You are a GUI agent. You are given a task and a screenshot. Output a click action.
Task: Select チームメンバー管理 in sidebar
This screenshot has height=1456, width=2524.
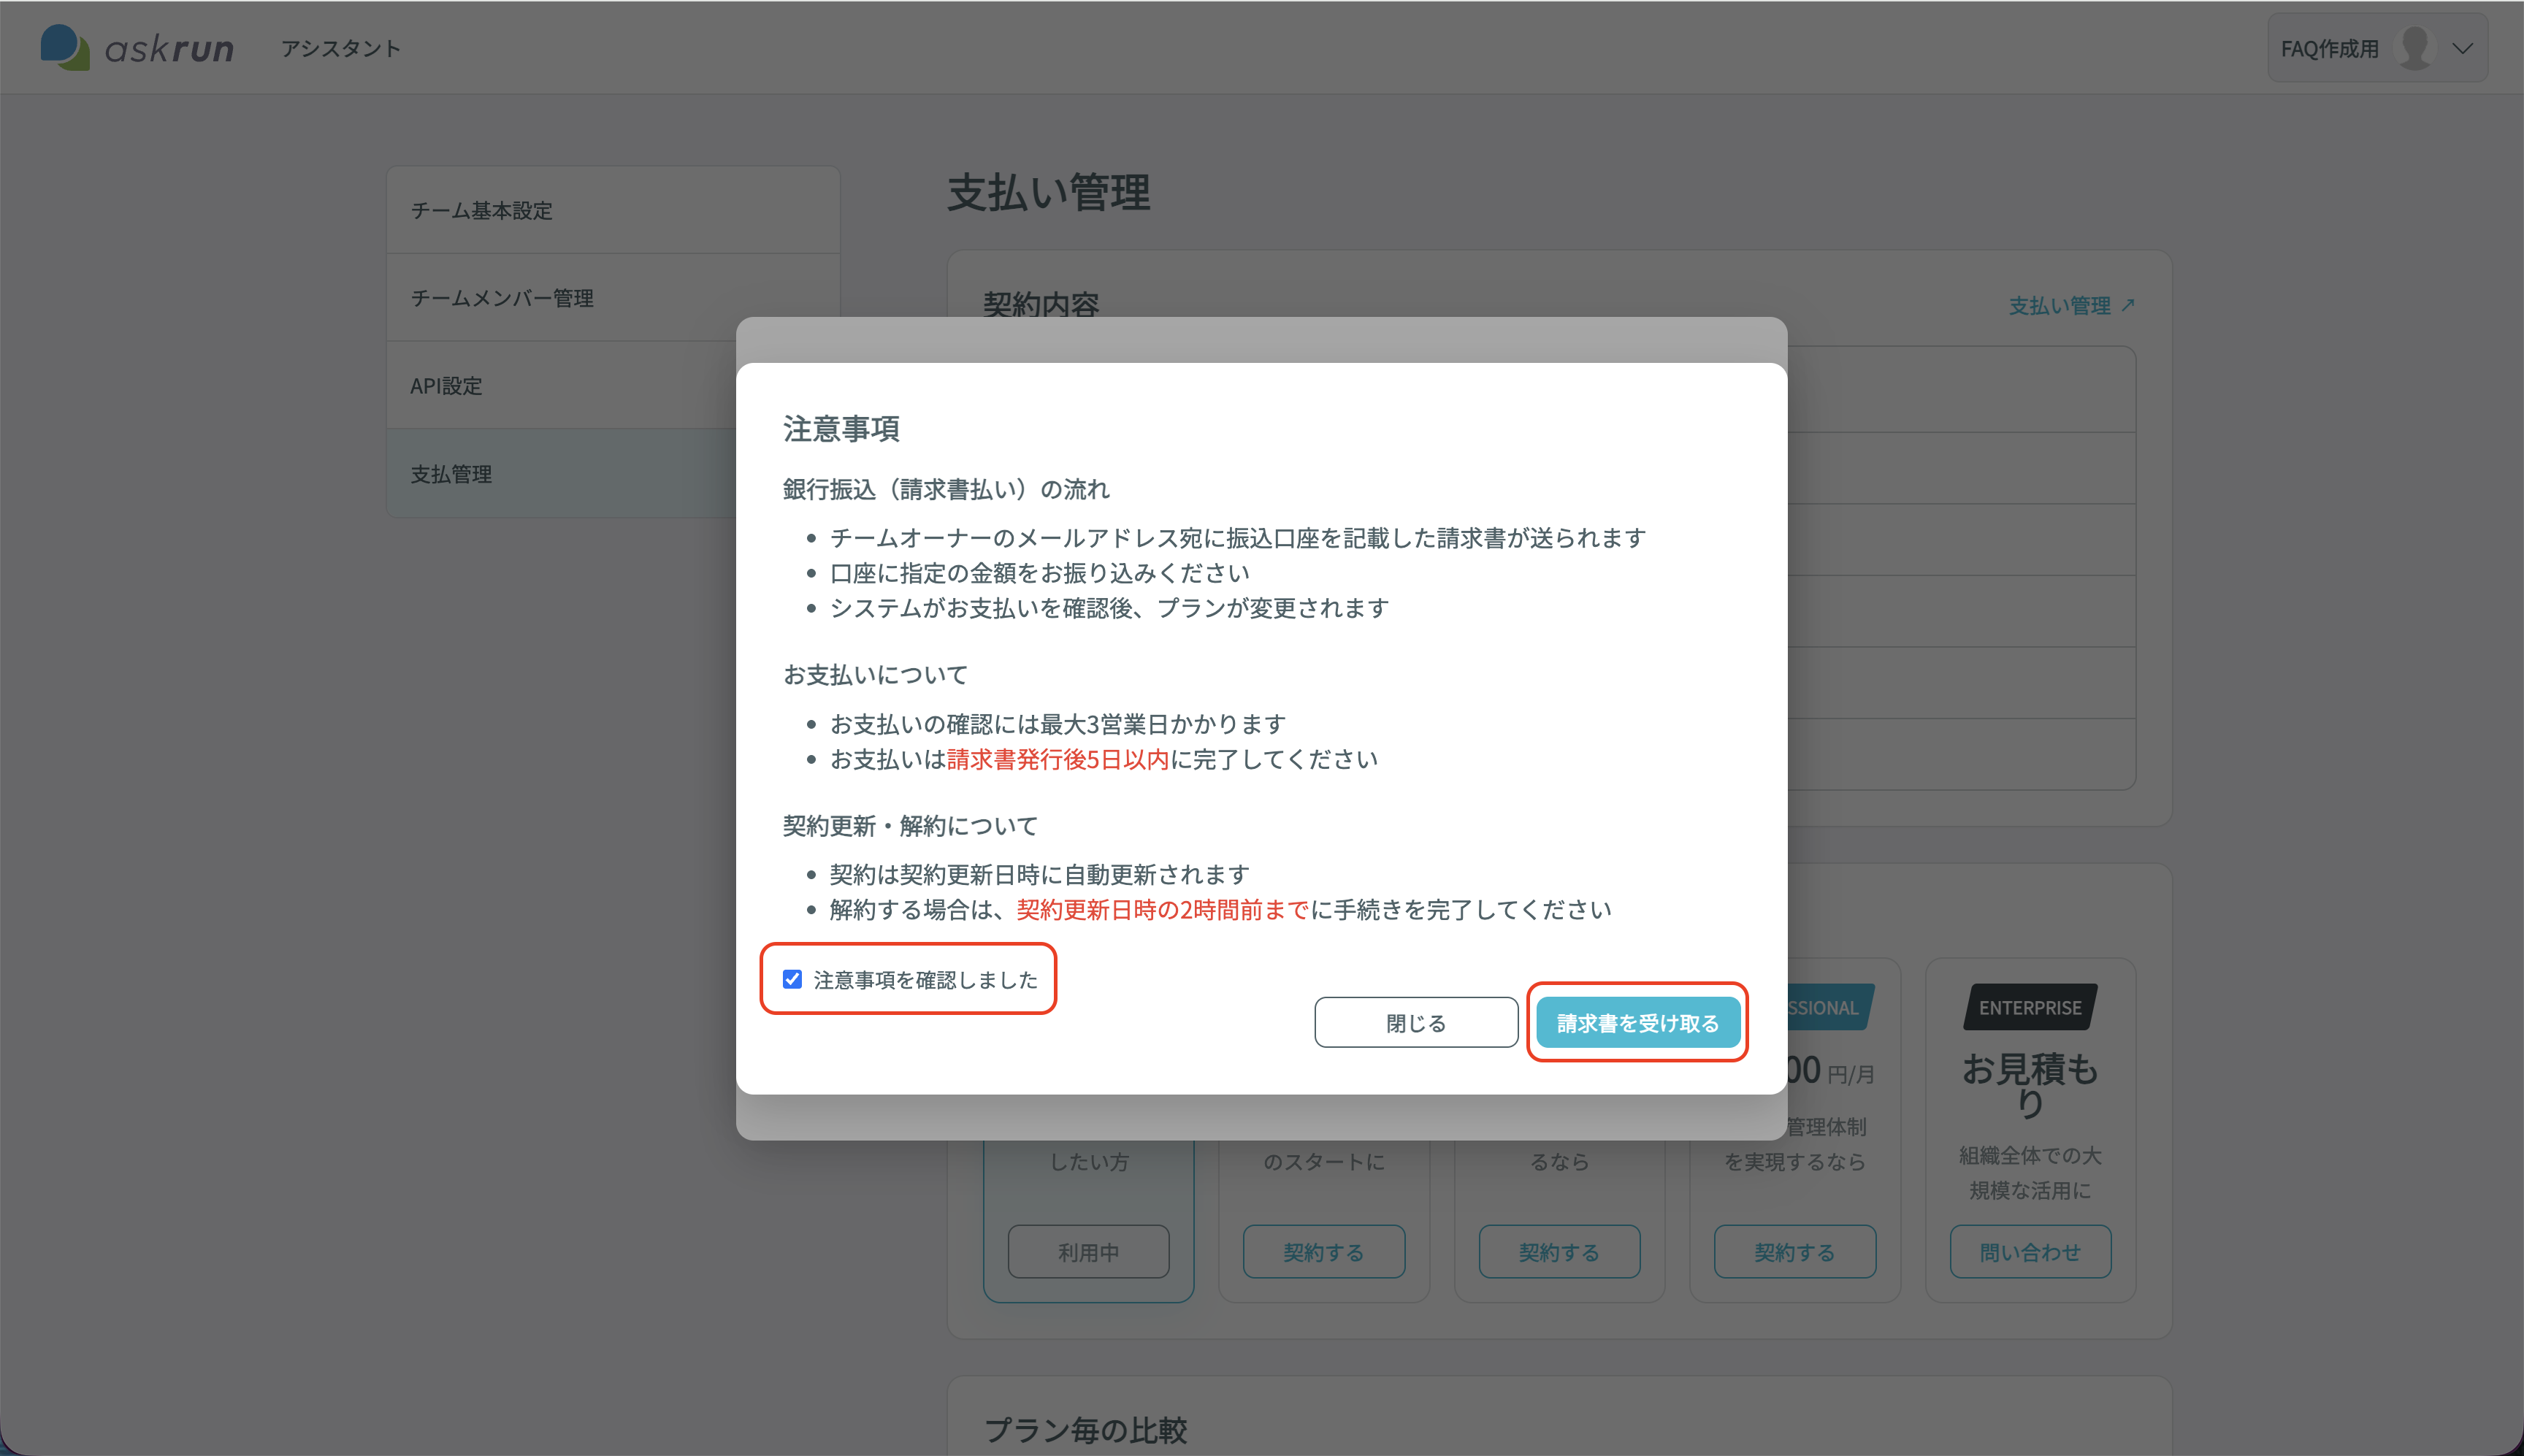(612, 298)
